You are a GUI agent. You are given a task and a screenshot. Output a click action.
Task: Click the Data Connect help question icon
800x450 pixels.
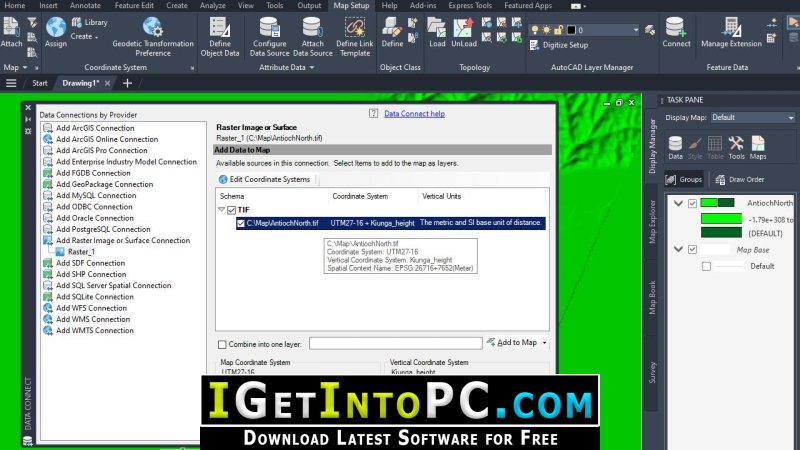pyautogui.click(x=373, y=113)
